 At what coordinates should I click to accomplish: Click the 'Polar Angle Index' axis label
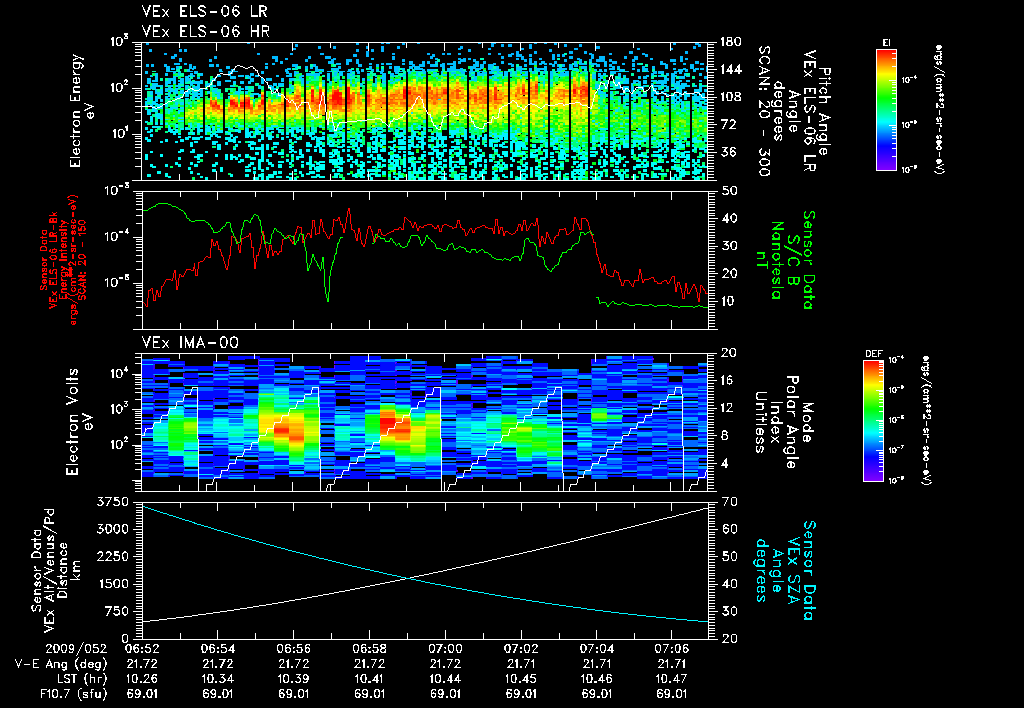[x=782, y=422]
